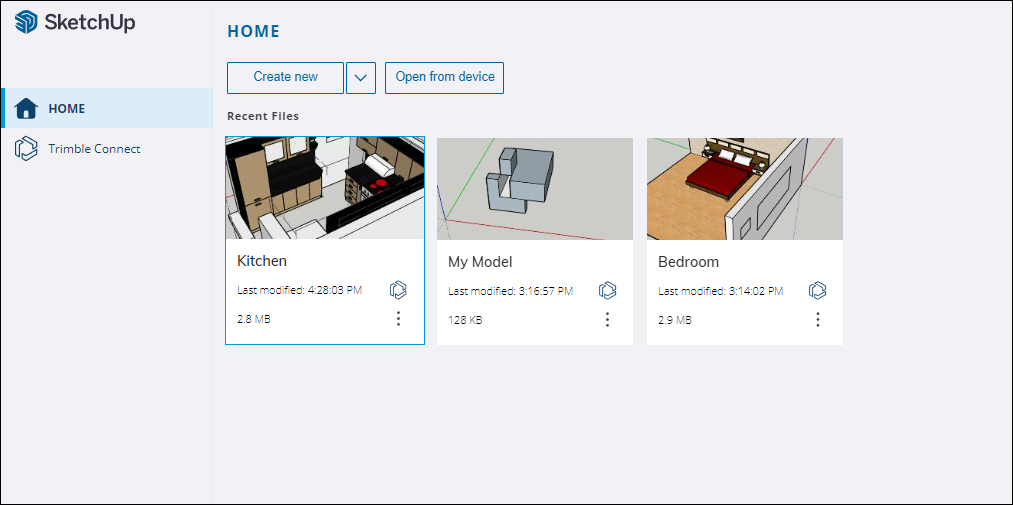
Task: Click the Trimble Connect icon on the My Model card
Action: 607,291
